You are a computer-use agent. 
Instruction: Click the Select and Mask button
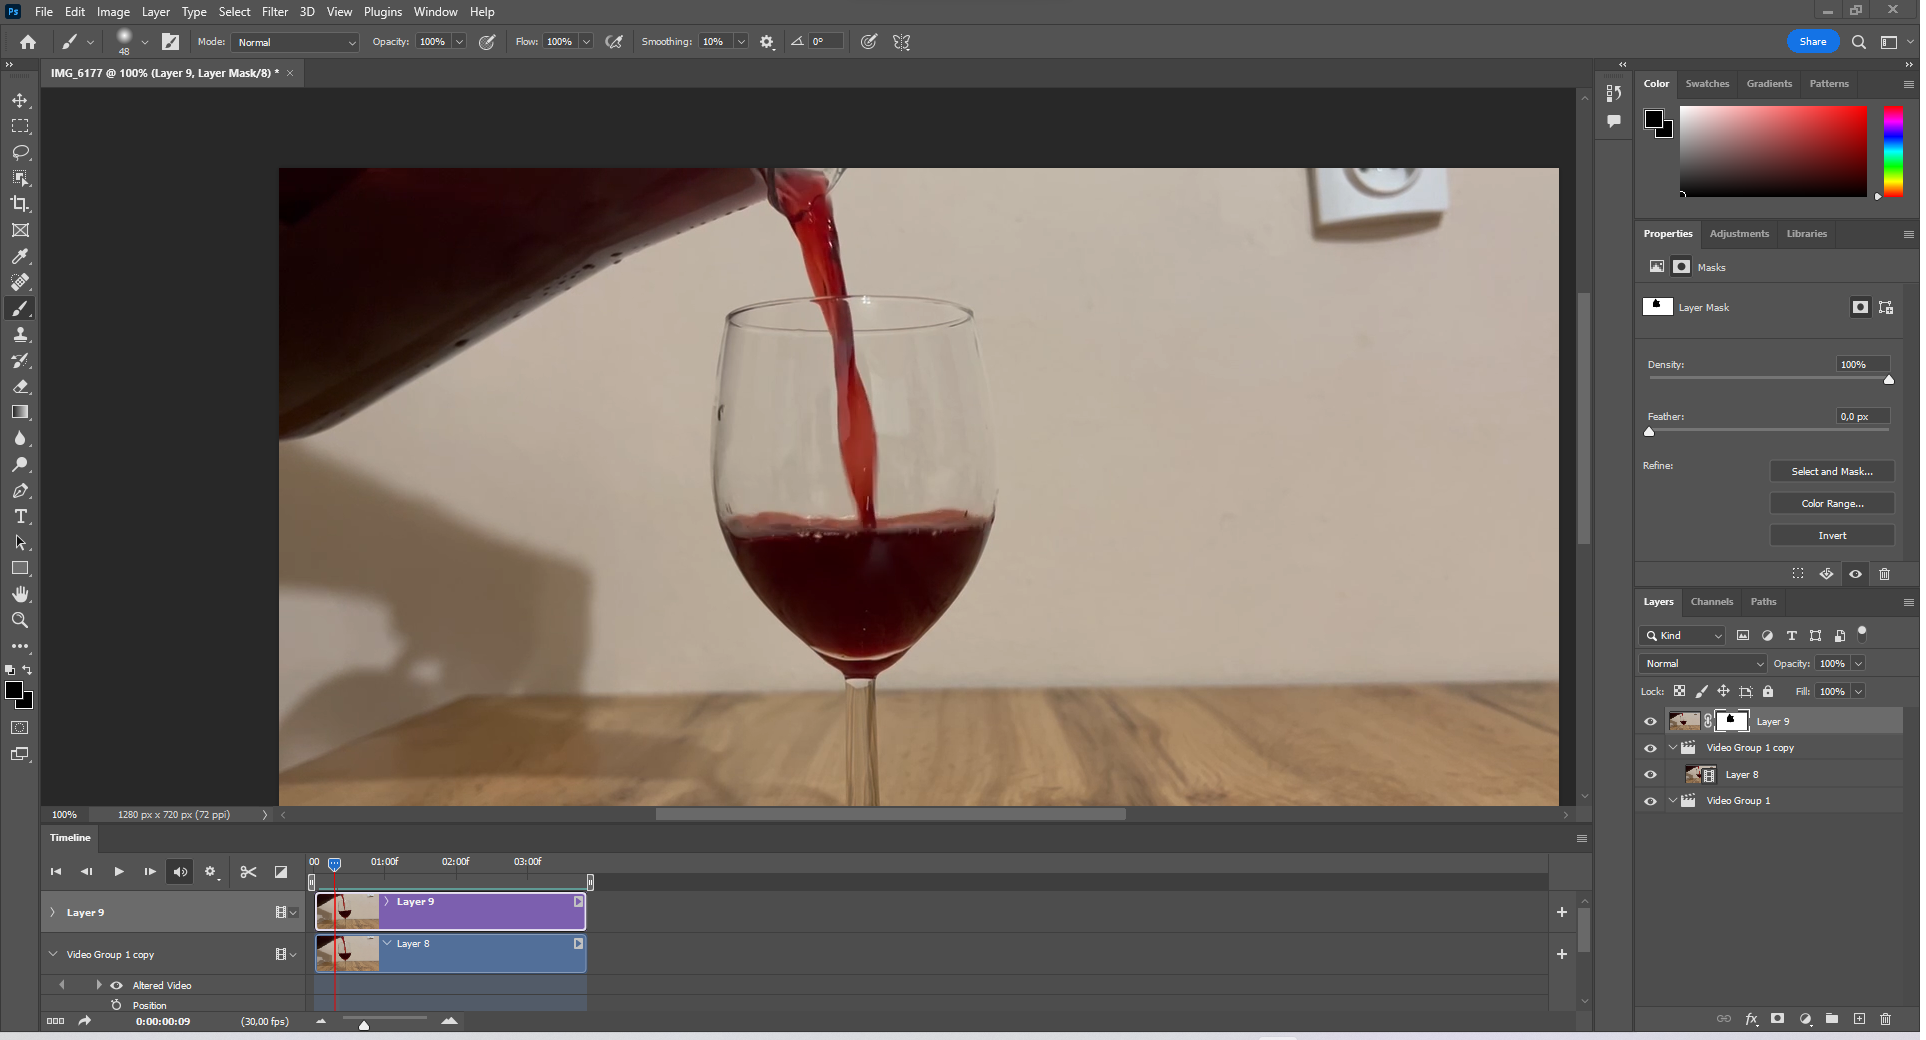[x=1832, y=472]
